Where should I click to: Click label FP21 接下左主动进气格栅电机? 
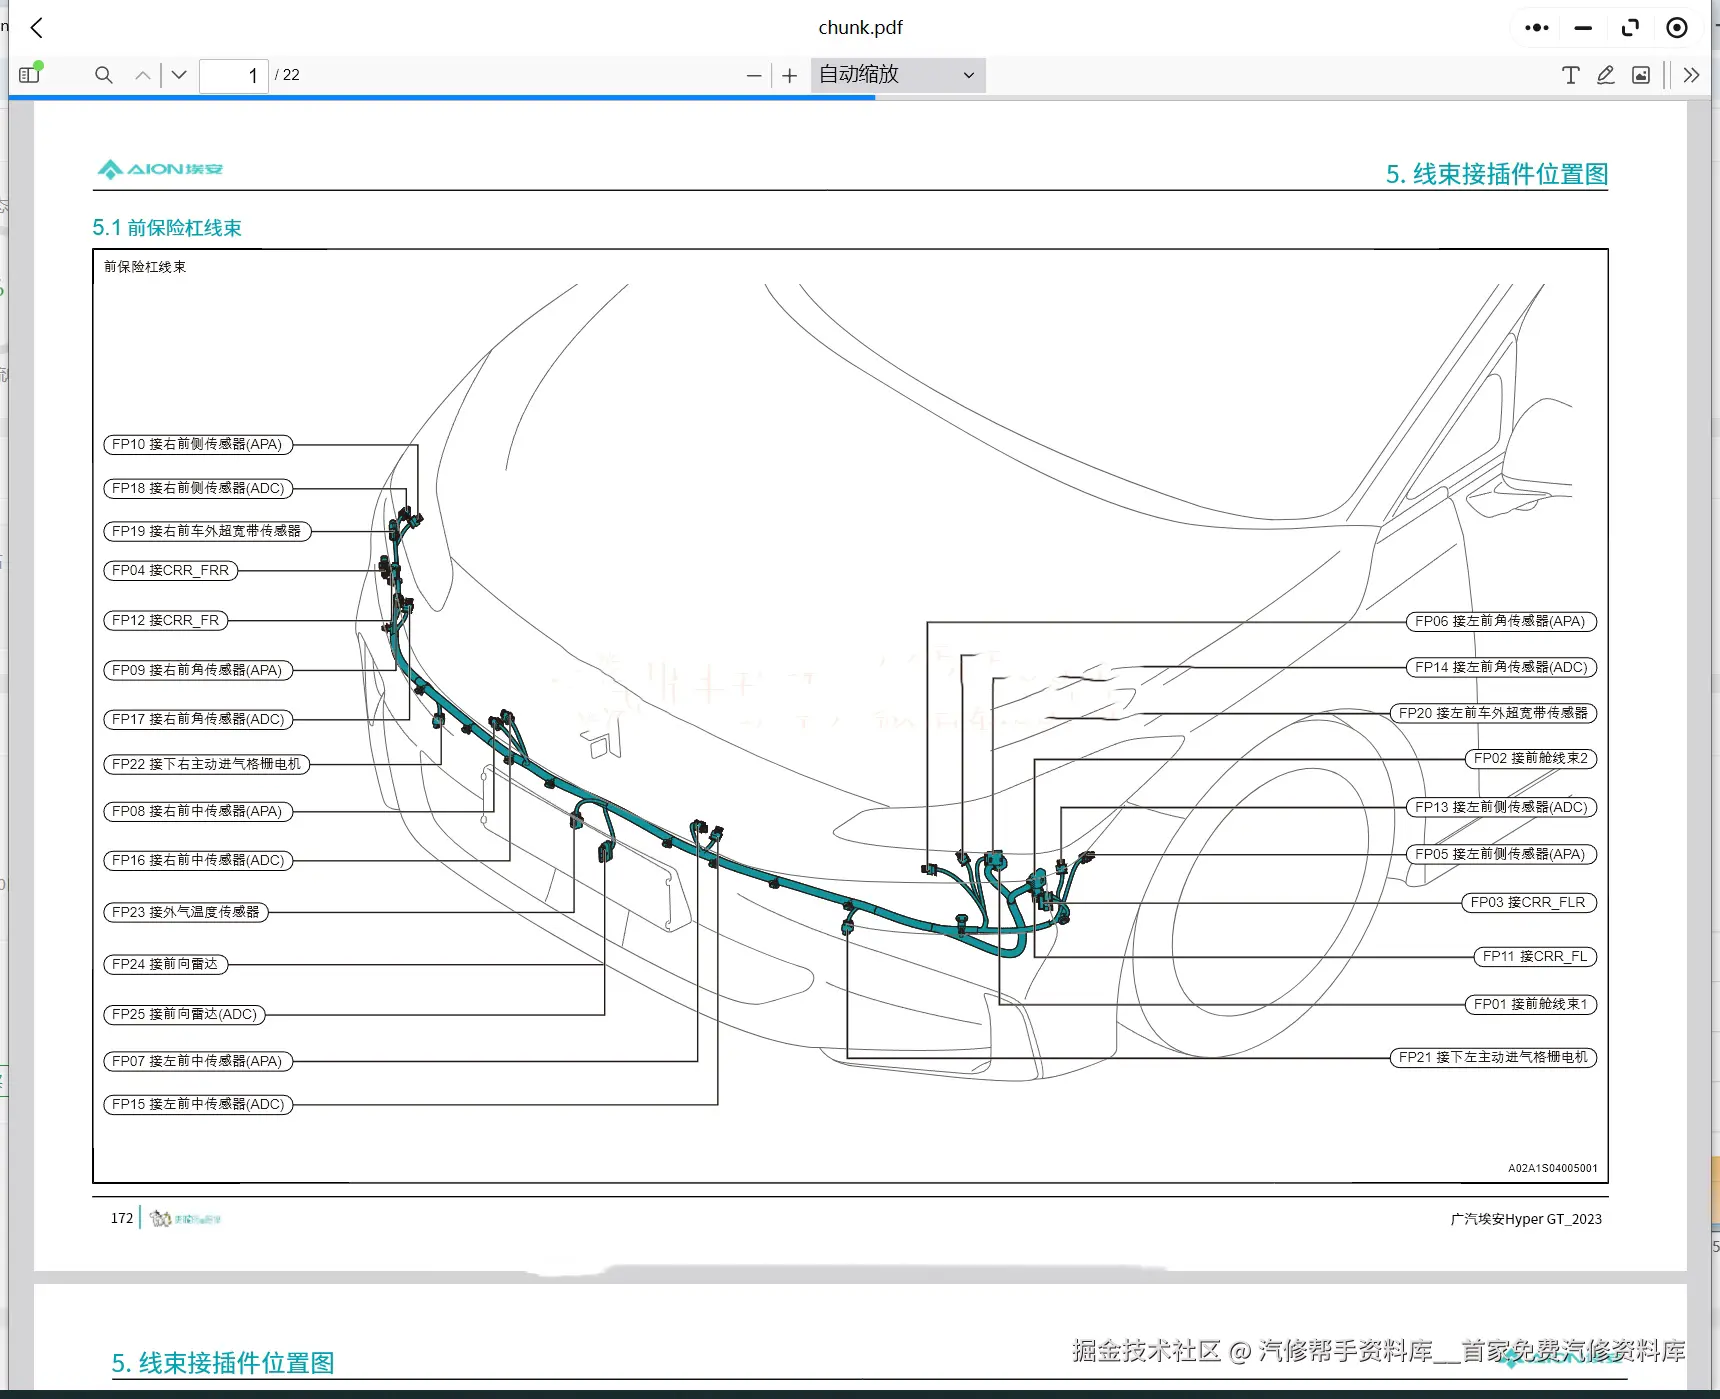click(1494, 1057)
